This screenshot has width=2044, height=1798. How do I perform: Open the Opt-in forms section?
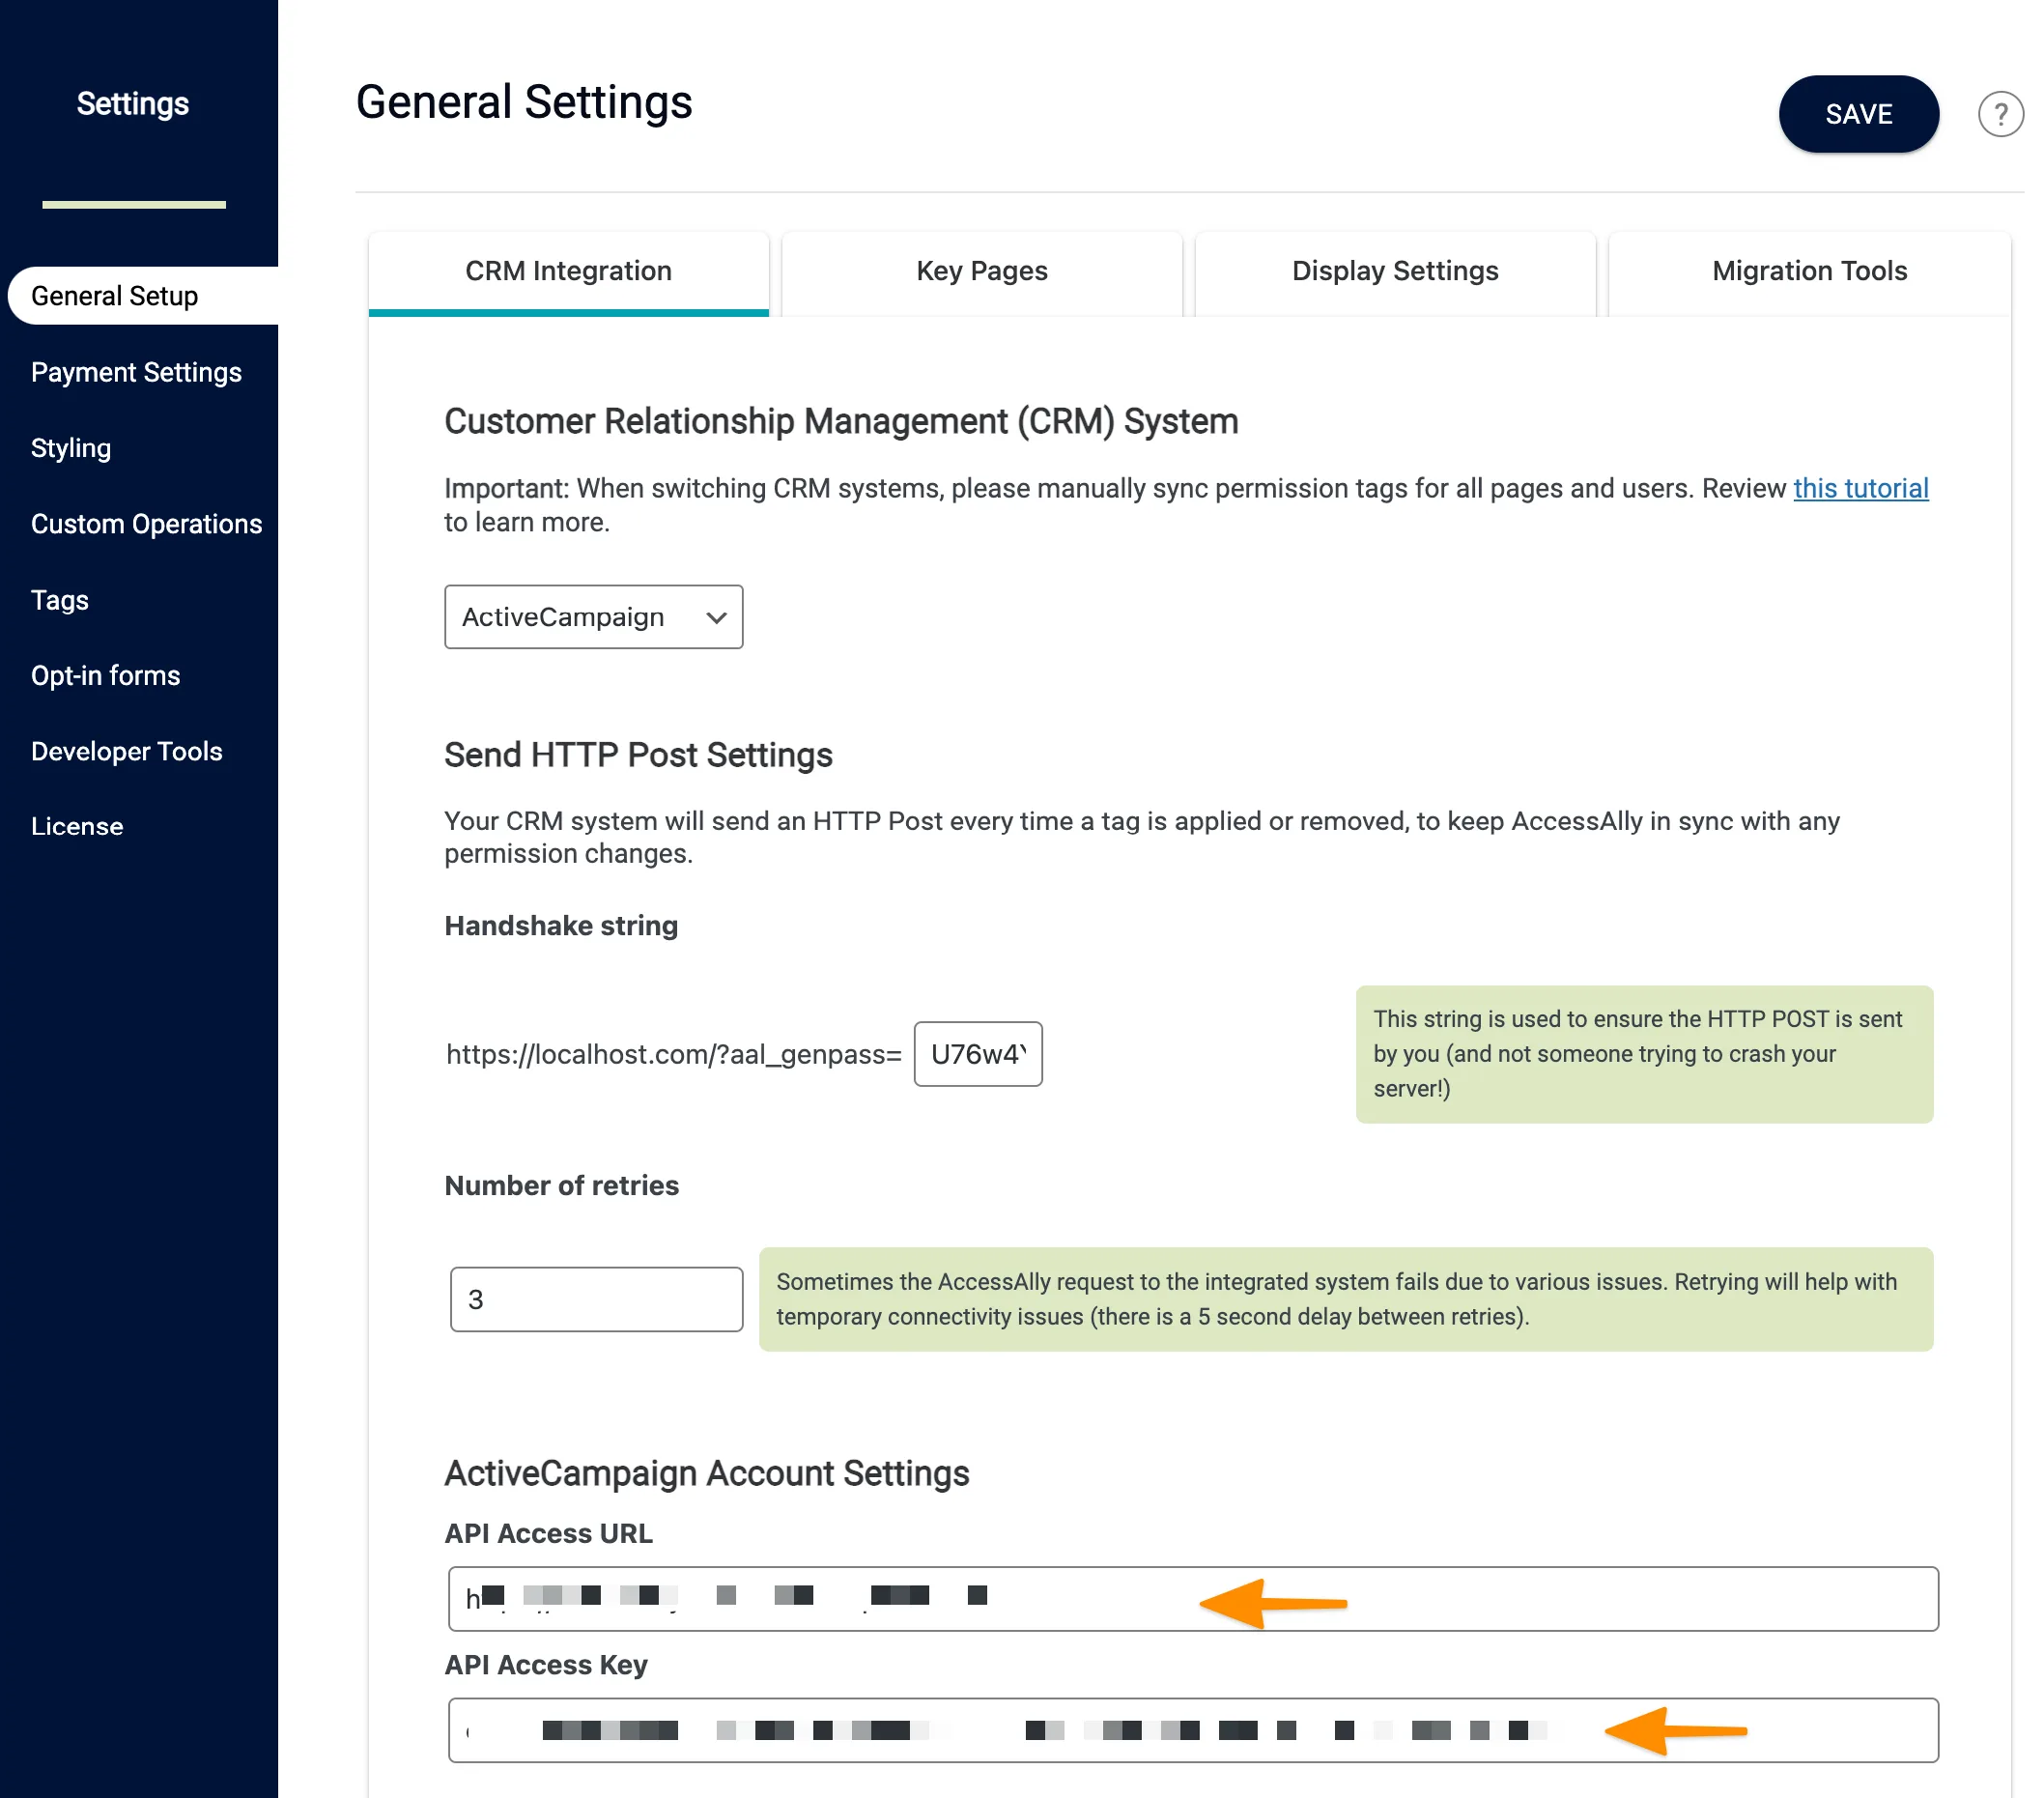(105, 675)
